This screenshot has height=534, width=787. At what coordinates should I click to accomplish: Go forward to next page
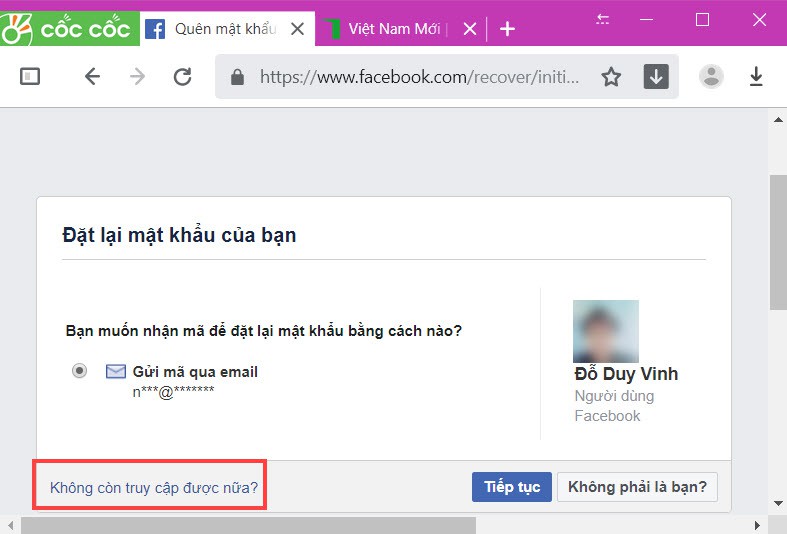[137, 76]
